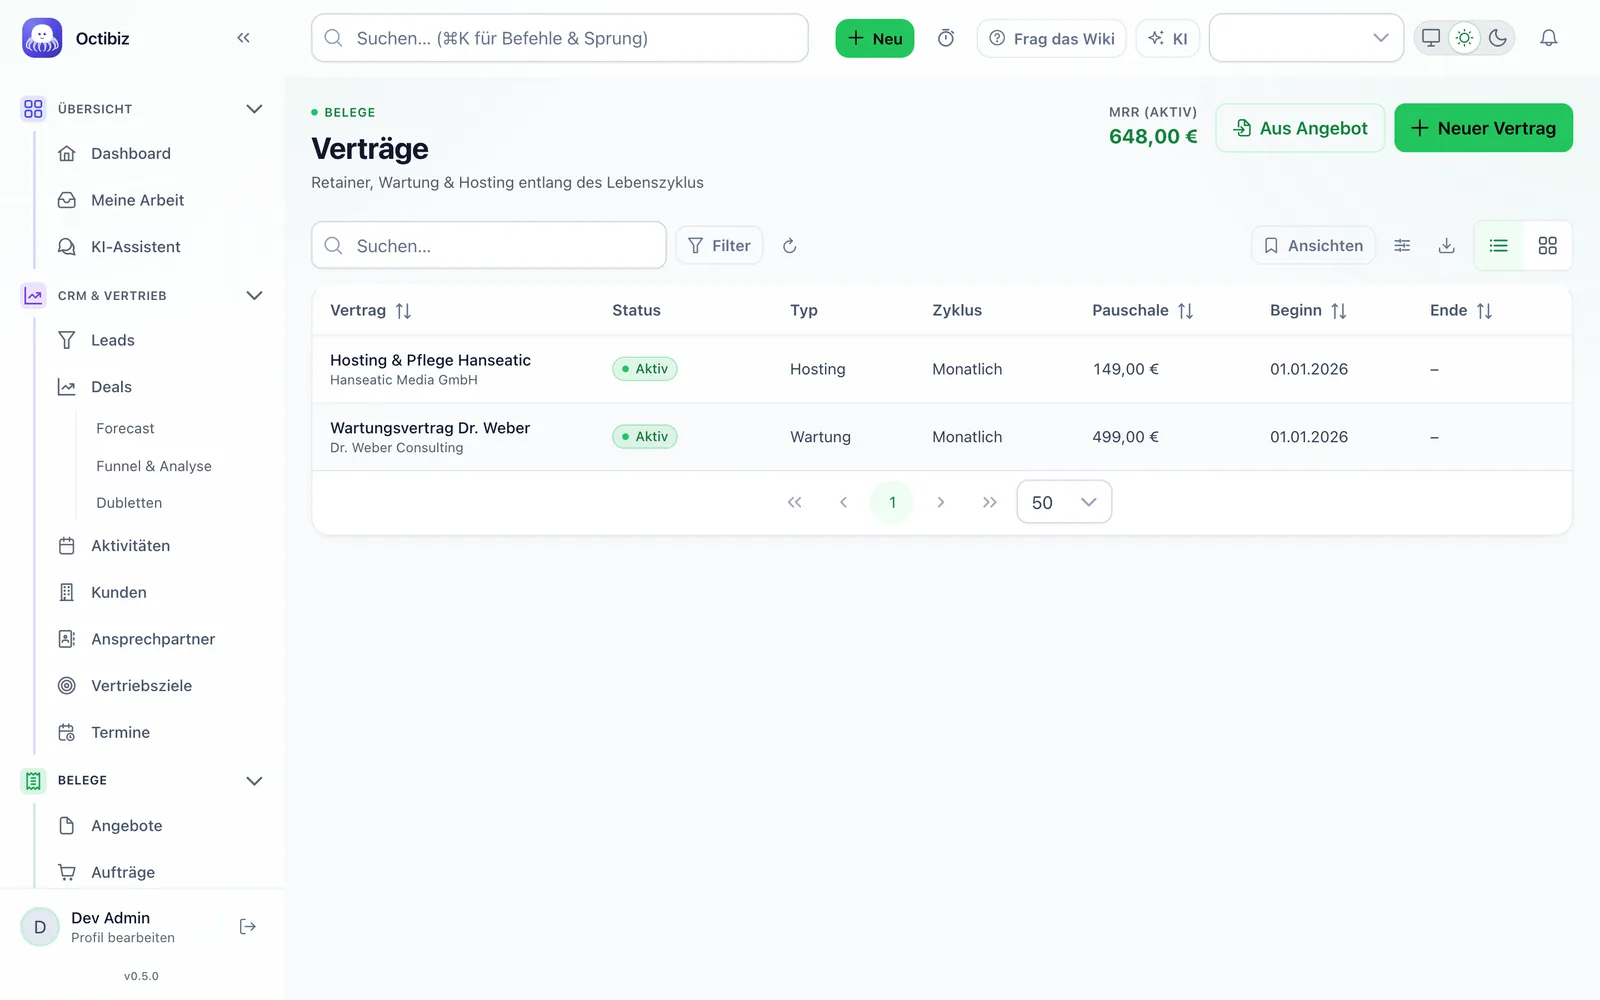Click the Aus Angebot button
This screenshot has height=1000, width=1600.
[1300, 128]
